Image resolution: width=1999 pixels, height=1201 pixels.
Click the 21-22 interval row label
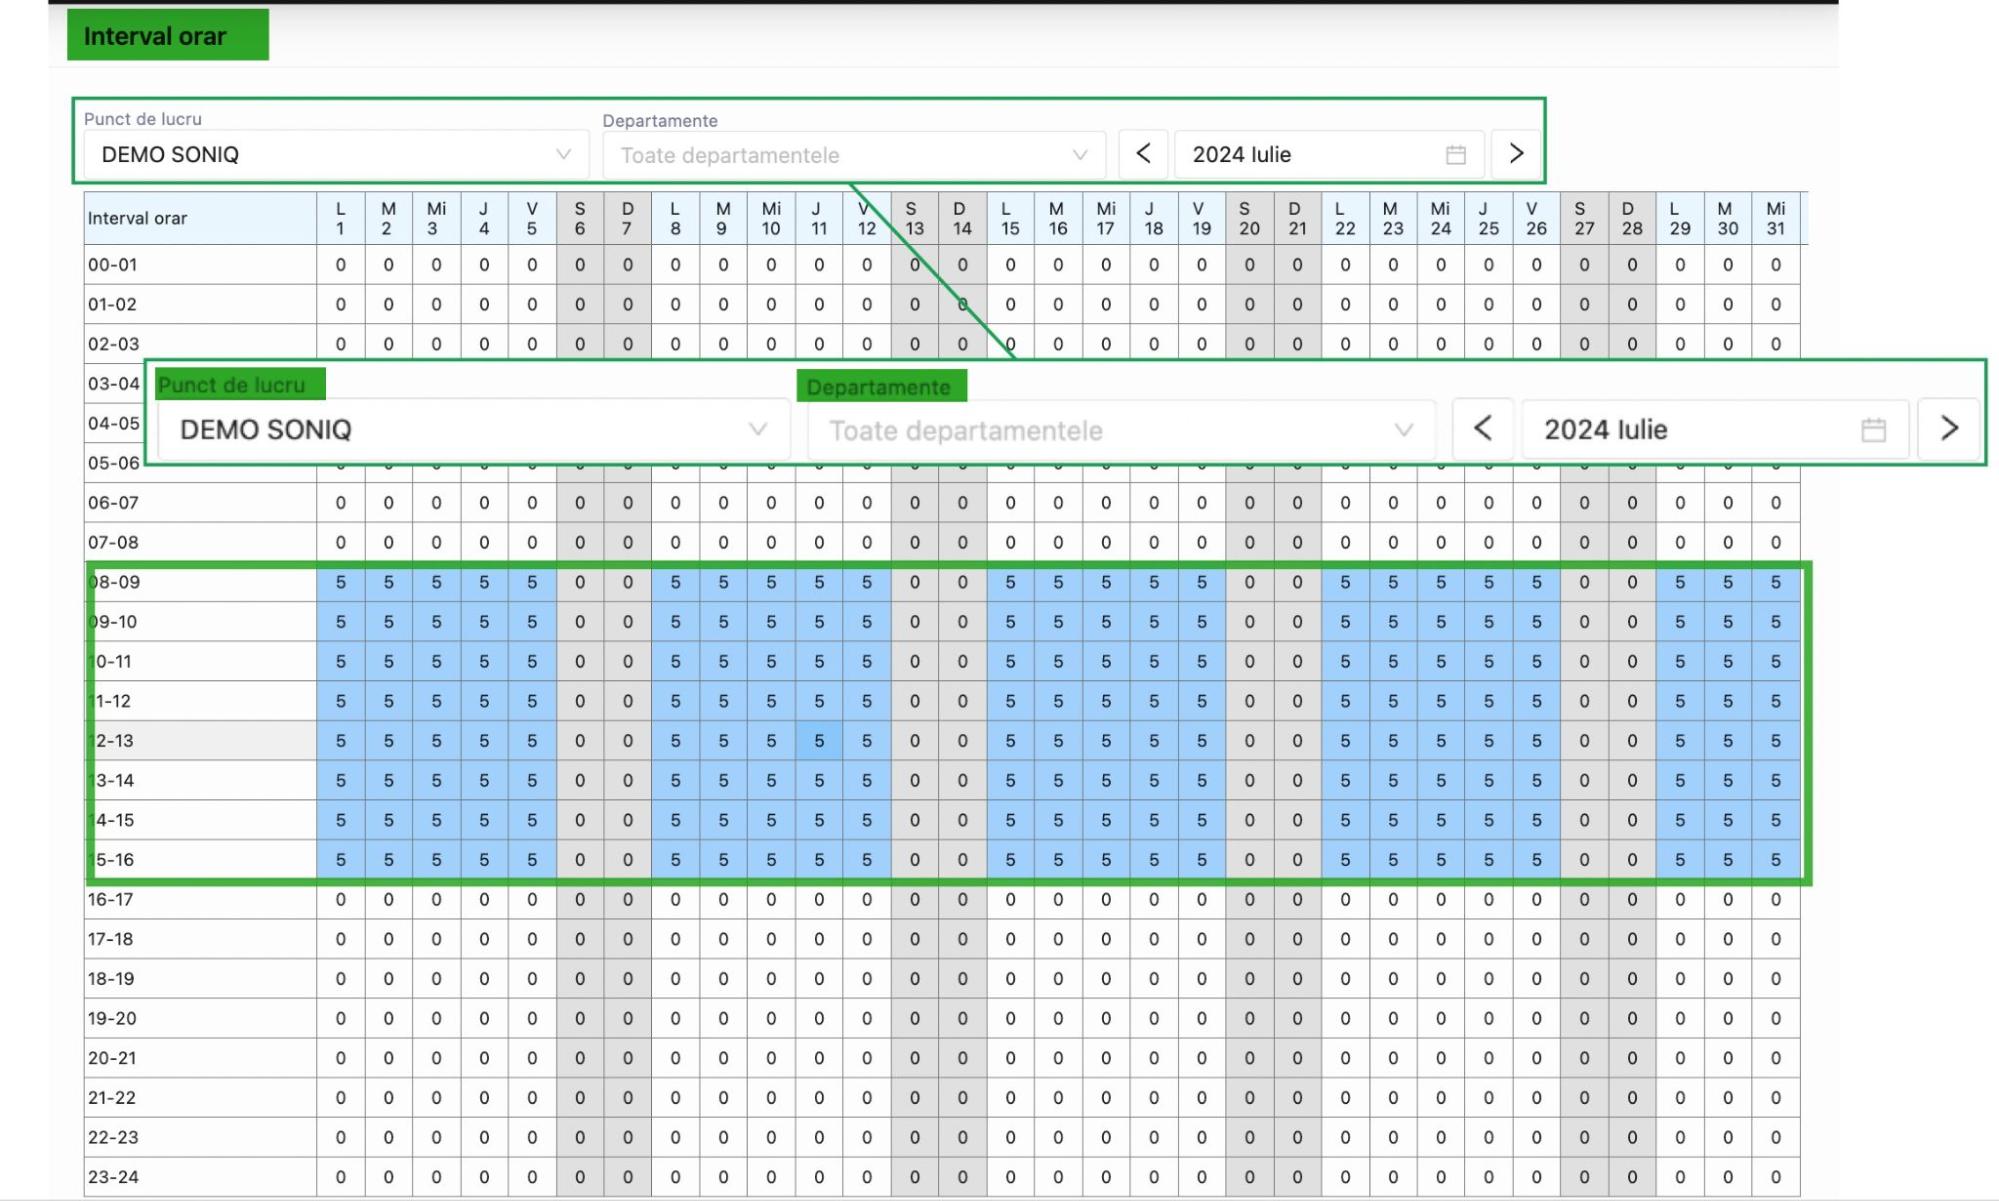click(x=200, y=1098)
